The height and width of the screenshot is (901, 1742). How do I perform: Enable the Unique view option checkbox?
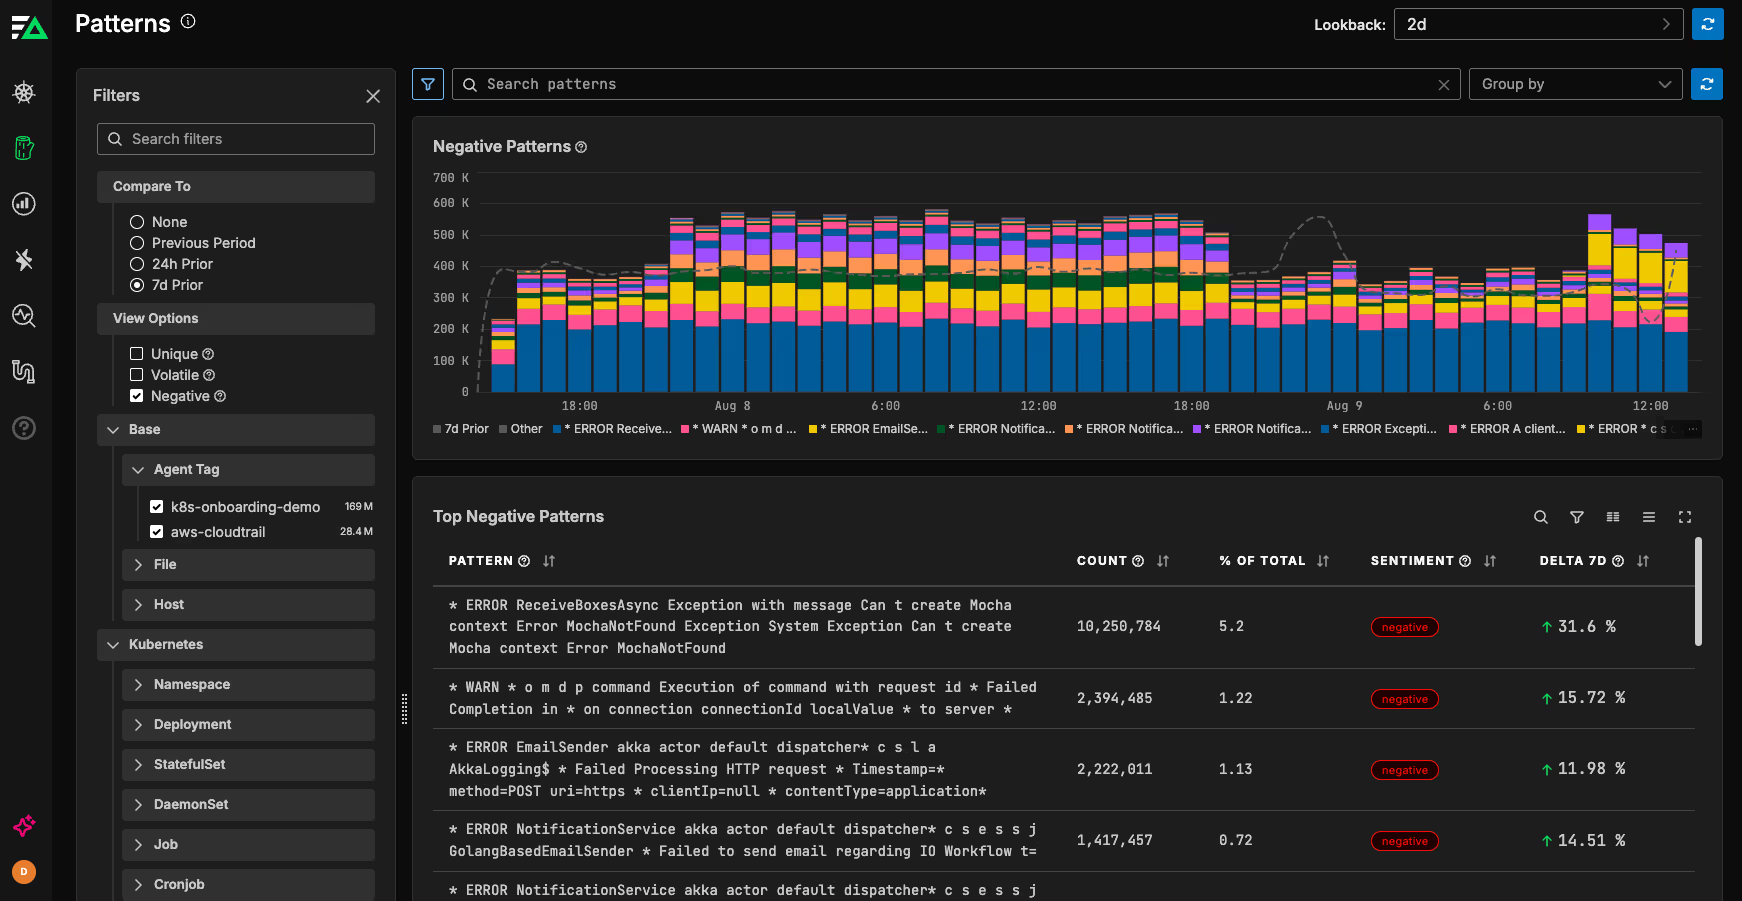pos(137,354)
